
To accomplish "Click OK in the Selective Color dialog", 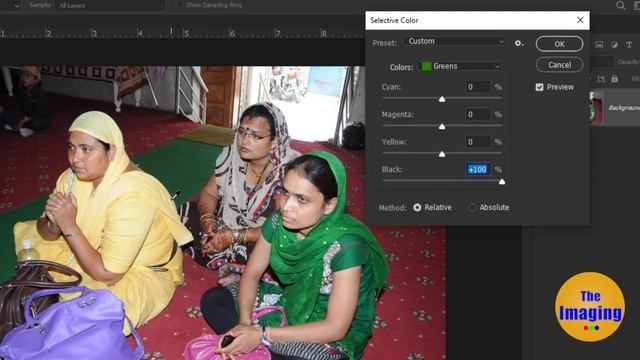I will 559,44.
